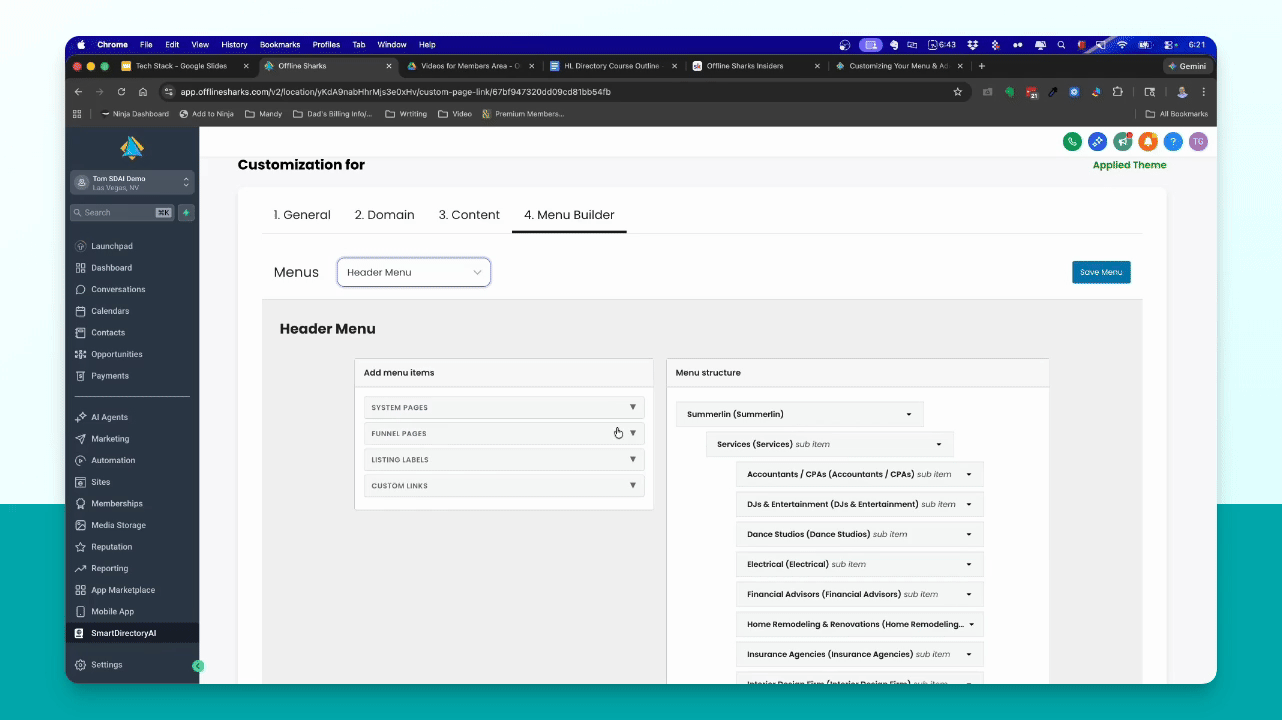Expand the System Pages section

pyautogui.click(x=504, y=407)
